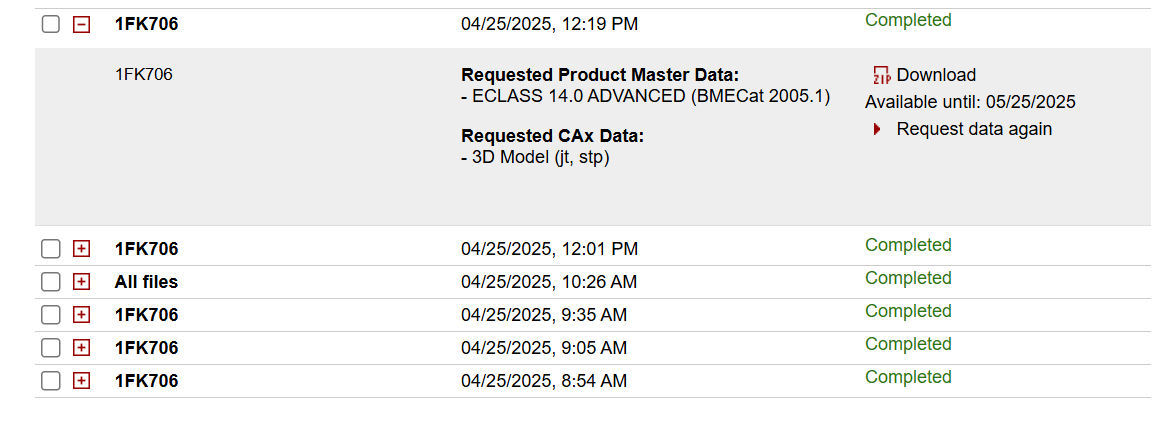Viewport: 1155px width, 446px height.
Task: Expand the 1FK706 entry from 12:01 PM
Action: click(x=82, y=249)
